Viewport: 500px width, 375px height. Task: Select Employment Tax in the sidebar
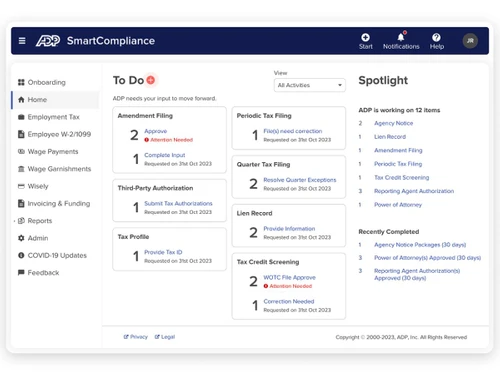coord(54,117)
